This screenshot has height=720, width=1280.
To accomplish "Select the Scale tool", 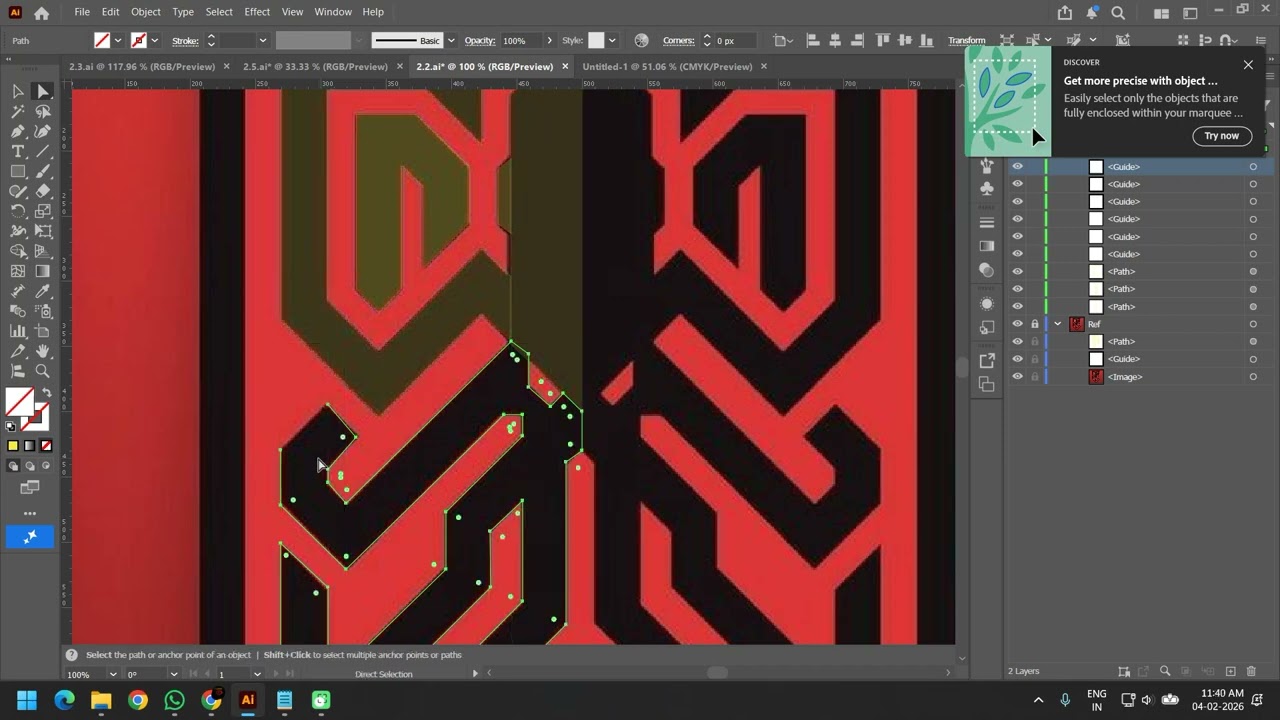I will (43, 211).
